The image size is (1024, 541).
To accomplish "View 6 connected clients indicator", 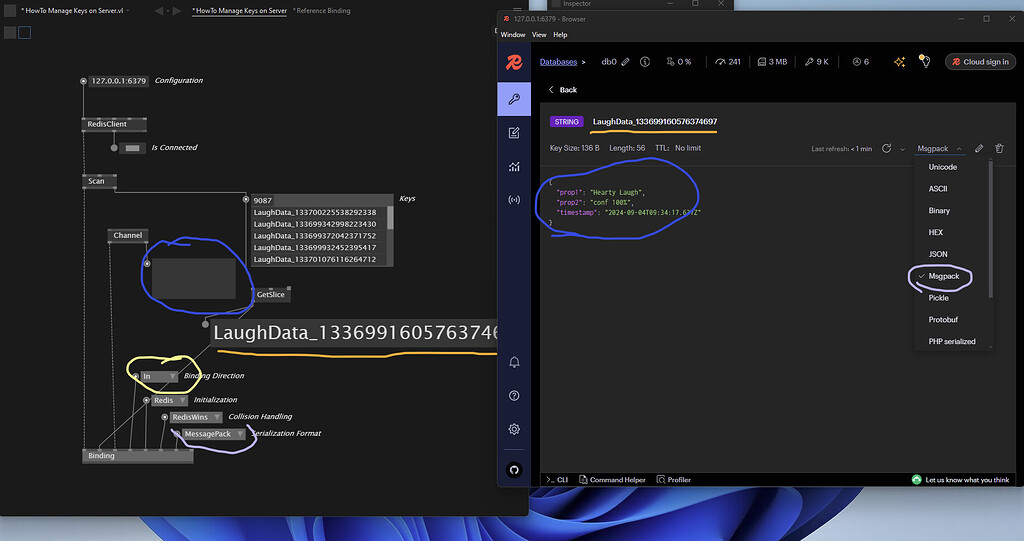I will pyautogui.click(x=861, y=62).
